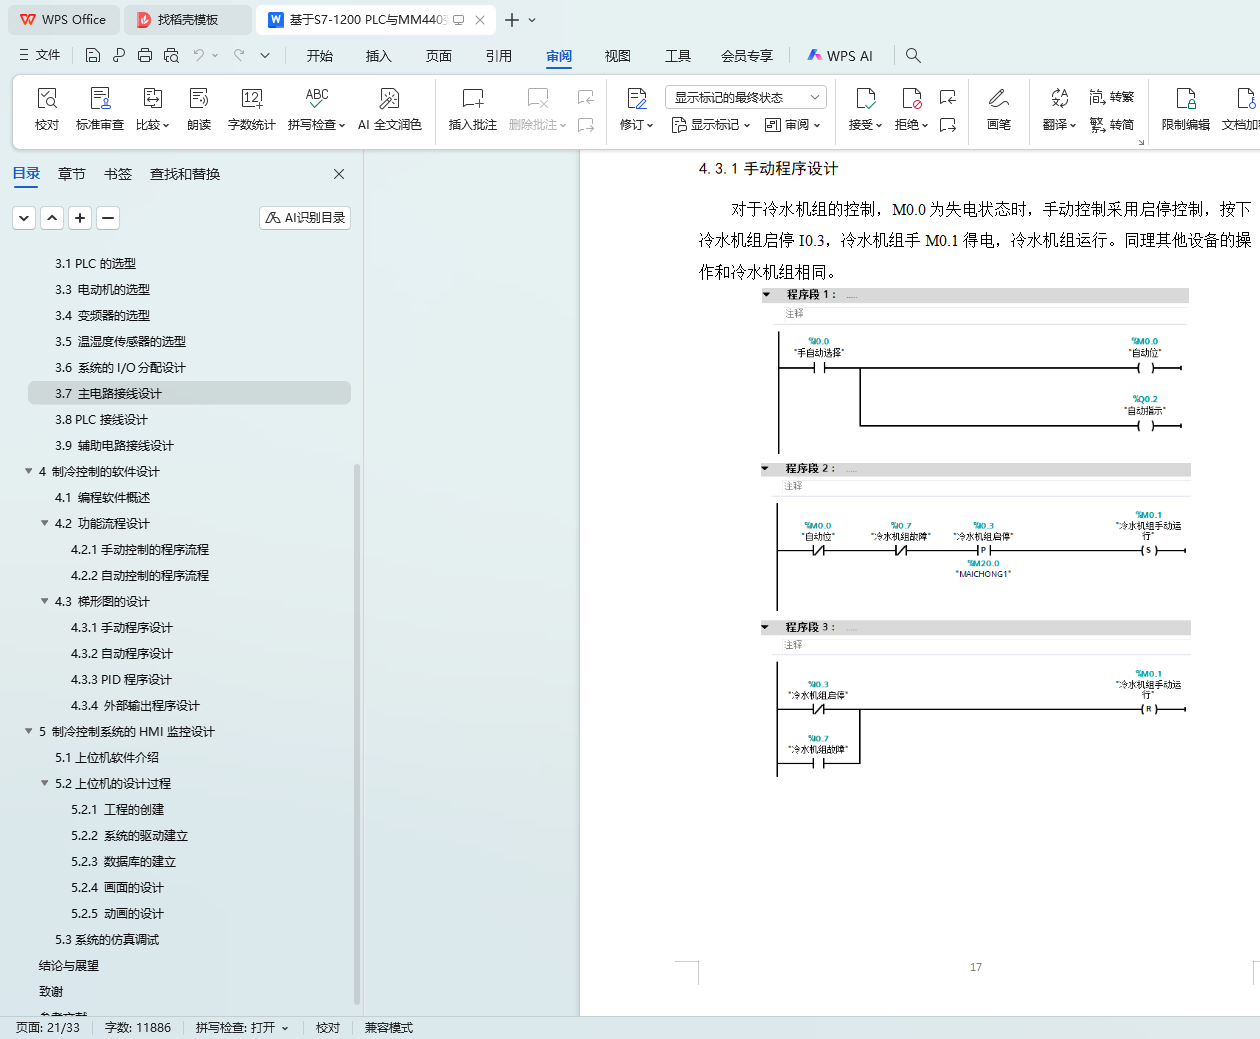Go to WPS Office home tab
Viewport: 1260px width, 1039px height.
(x=63, y=20)
